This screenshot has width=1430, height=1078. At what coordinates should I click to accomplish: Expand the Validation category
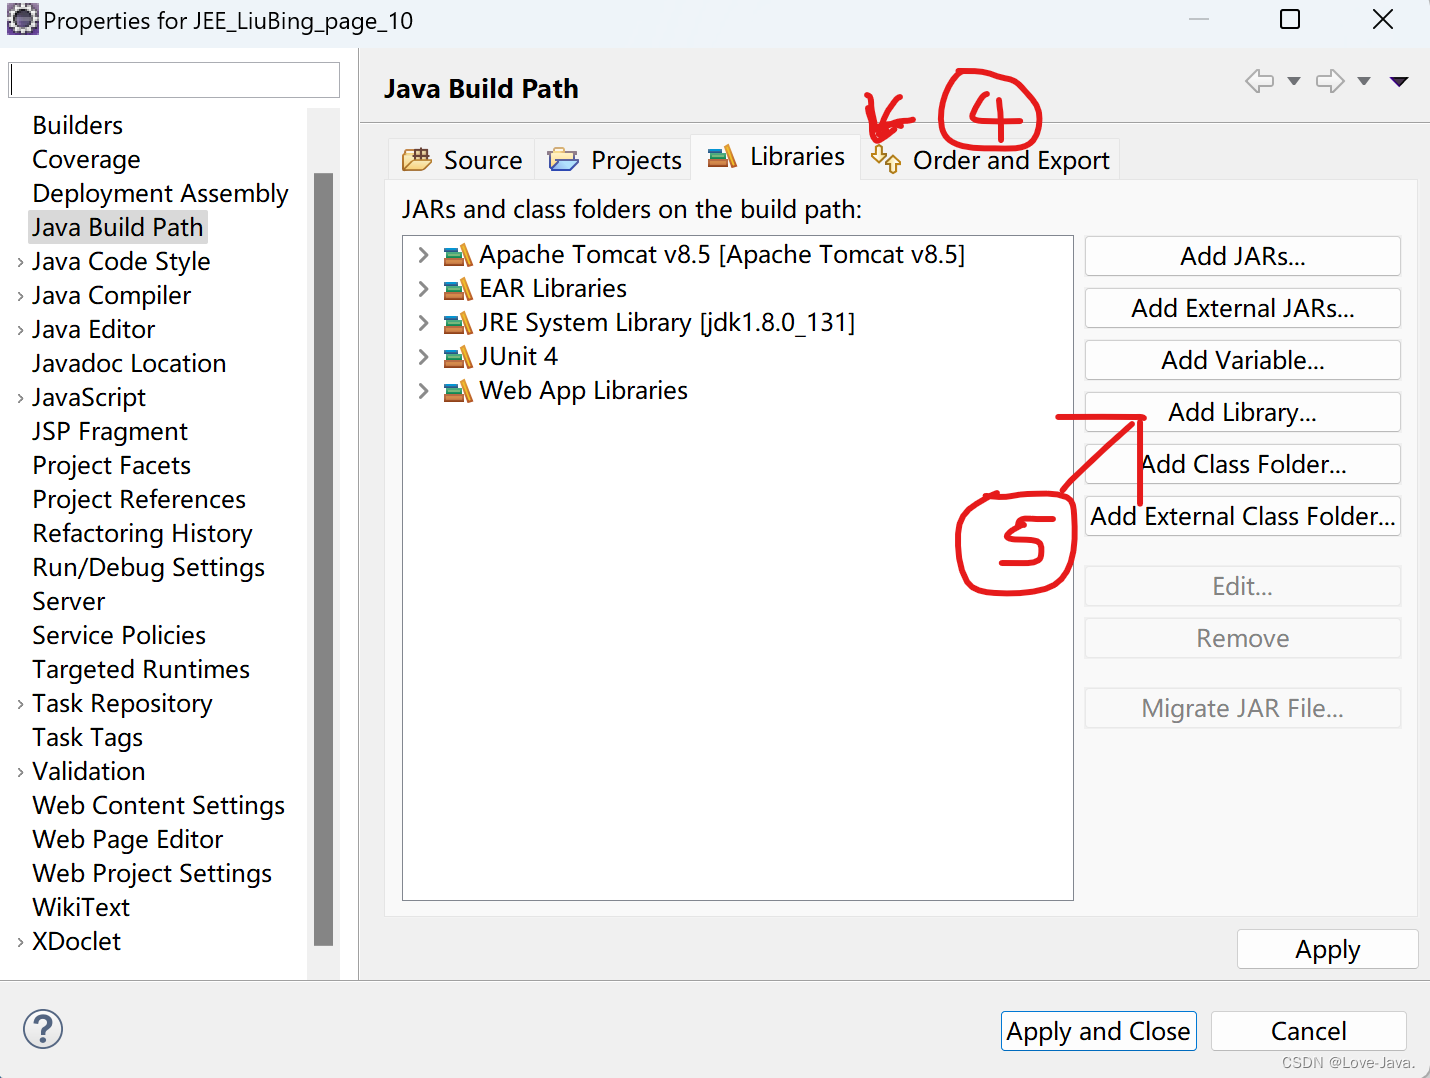coord(20,772)
